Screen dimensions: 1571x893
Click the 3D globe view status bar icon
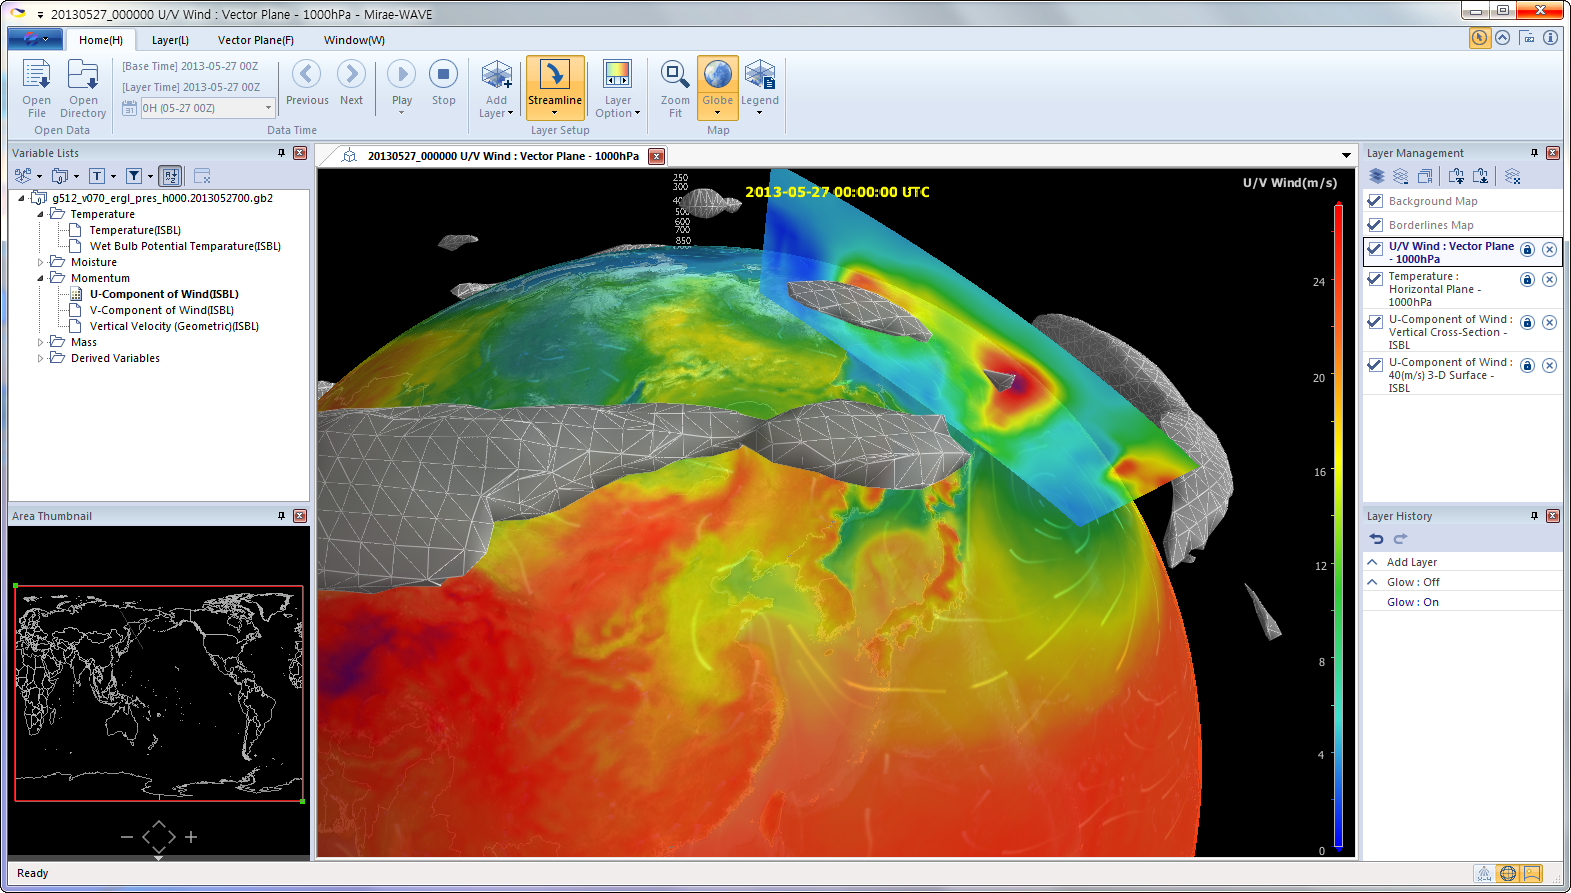click(1508, 873)
